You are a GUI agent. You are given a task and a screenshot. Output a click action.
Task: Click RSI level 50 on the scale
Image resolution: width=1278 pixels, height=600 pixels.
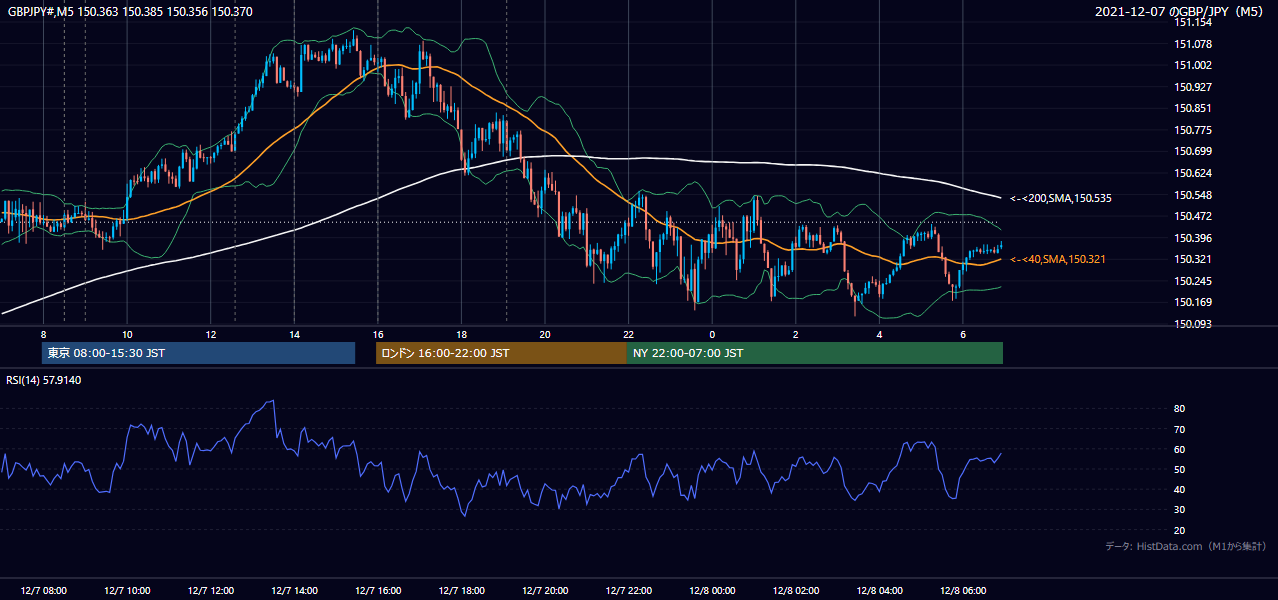click(x=1180, y=469)
